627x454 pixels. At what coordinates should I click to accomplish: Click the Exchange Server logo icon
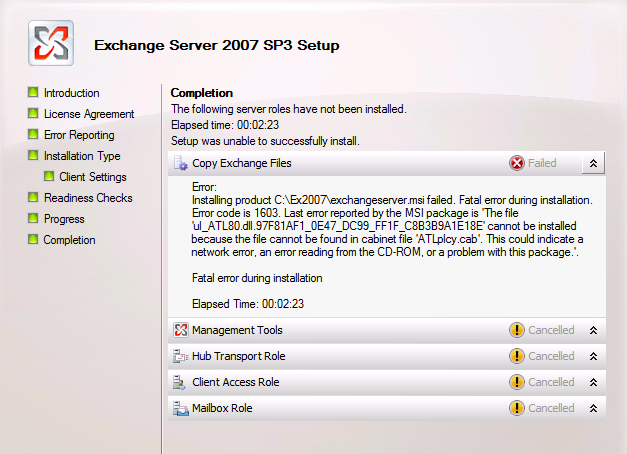(x=50, y=44)
